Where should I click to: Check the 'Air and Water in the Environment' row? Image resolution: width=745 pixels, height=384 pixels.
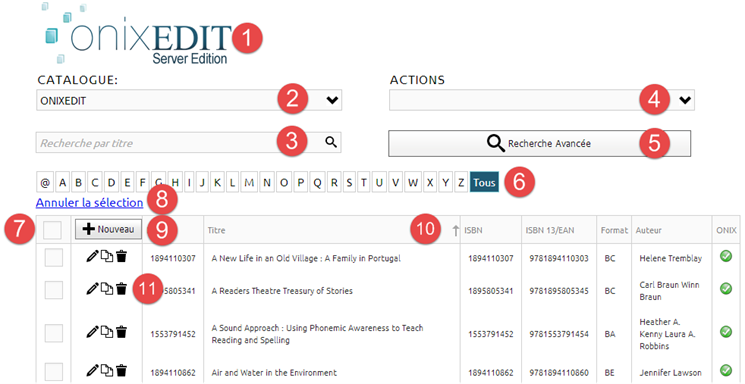(x=54, y=371)
